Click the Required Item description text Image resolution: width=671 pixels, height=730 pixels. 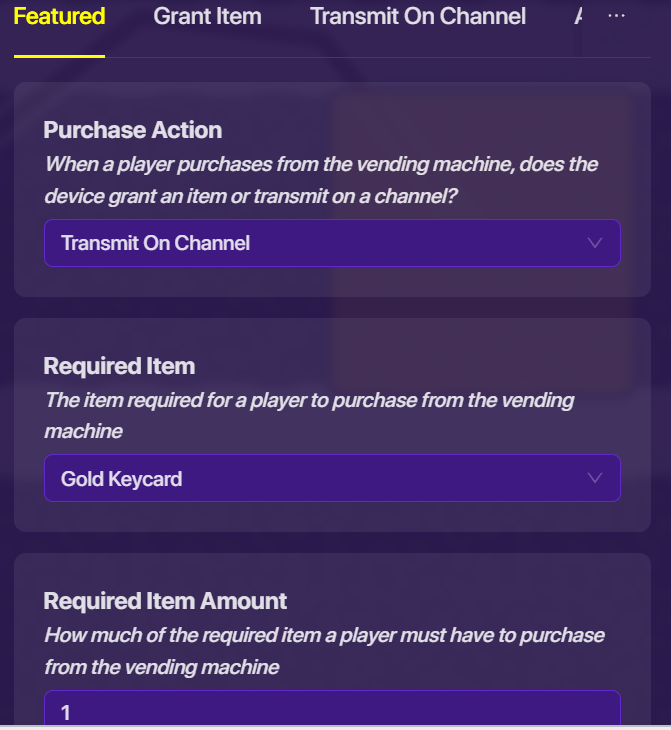pyautogui.click(x=309, y=415)
